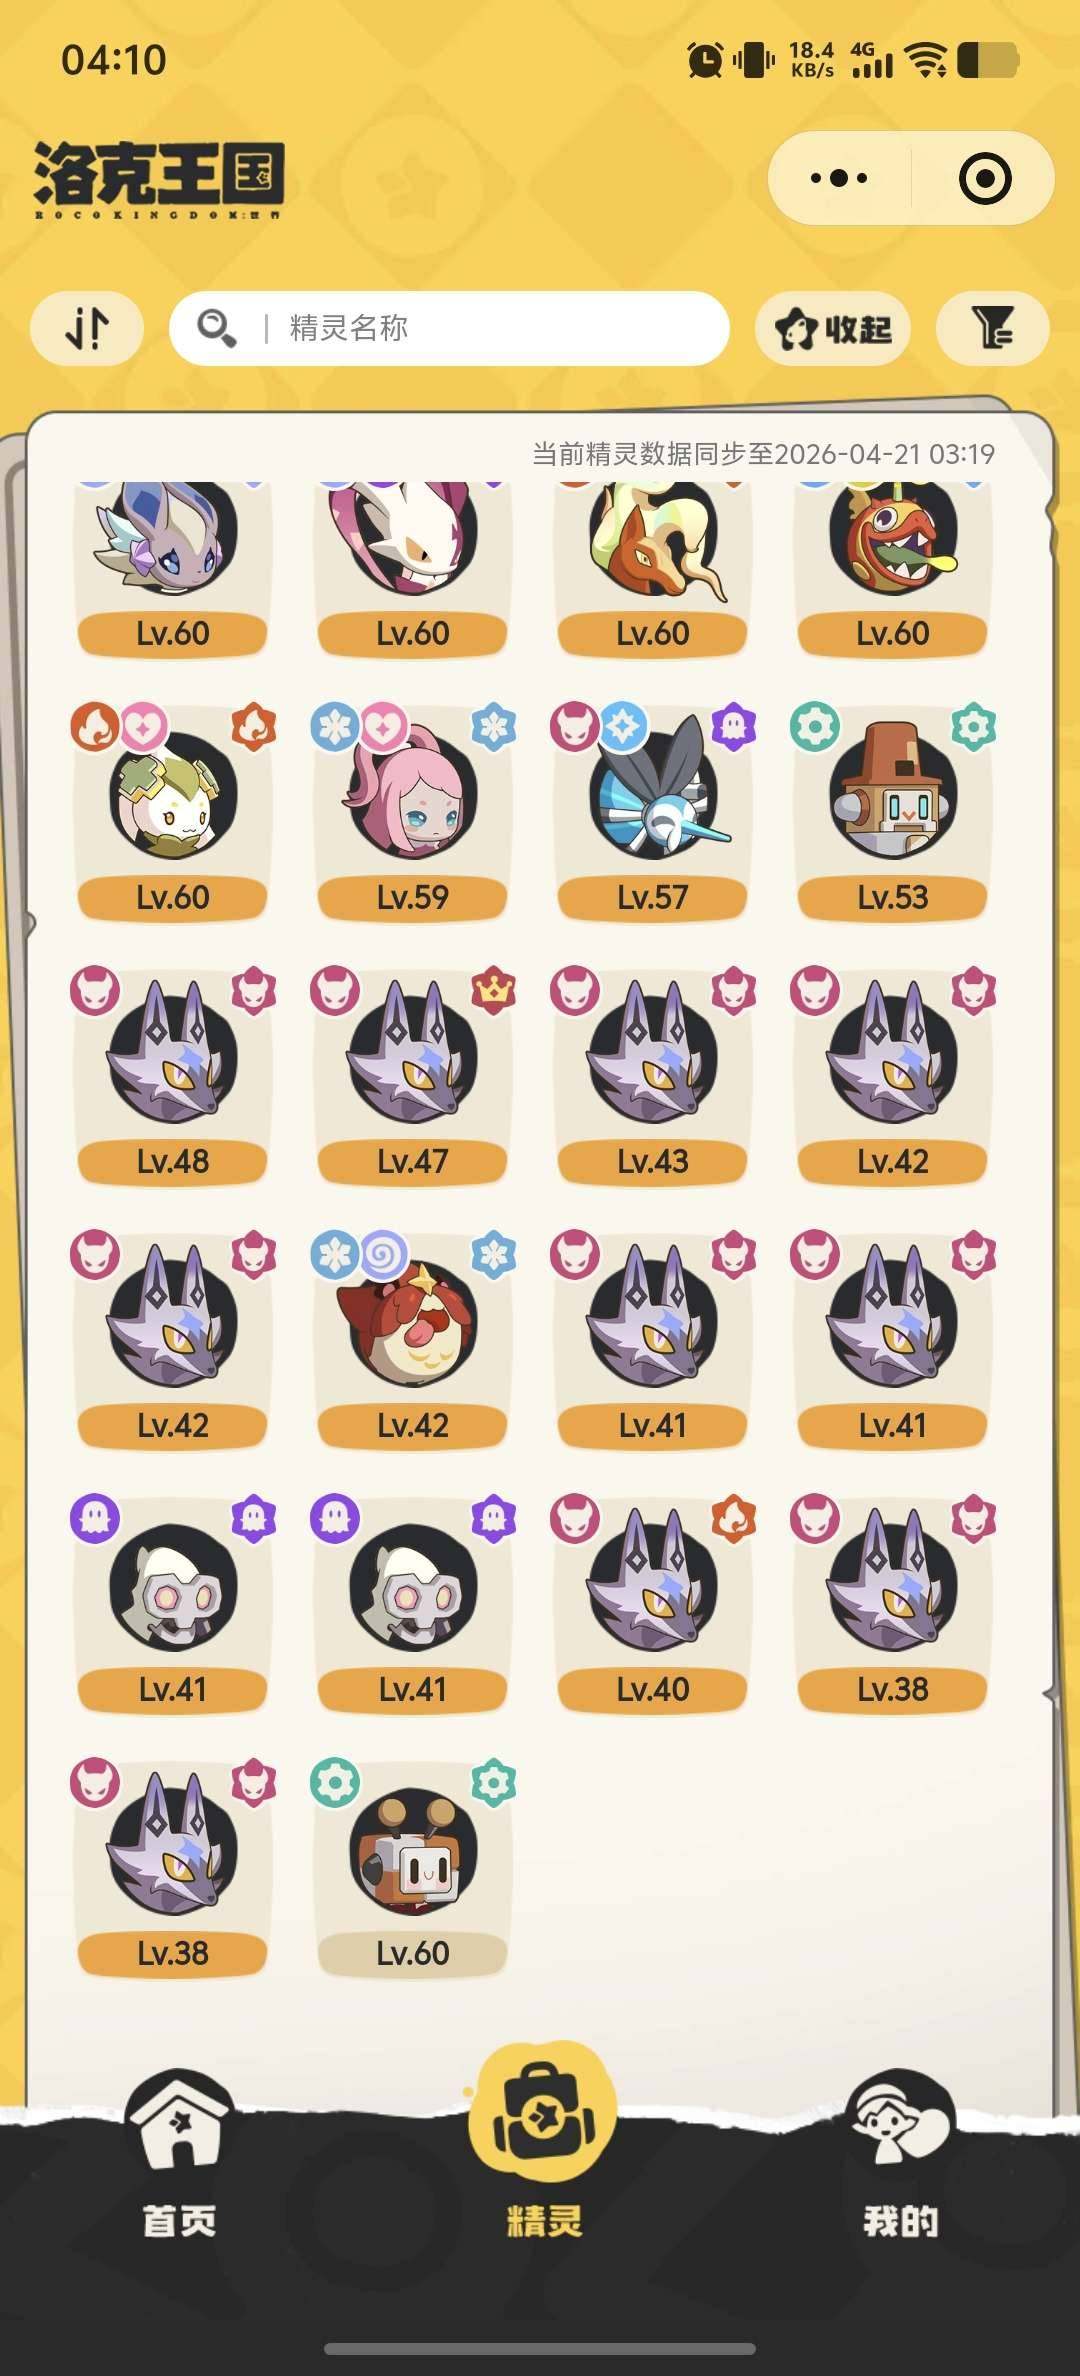This screenshot has height=2376, width=1080.
Task: Open the Lv.53 brown hat robot sprite
Action: (893, 812)
